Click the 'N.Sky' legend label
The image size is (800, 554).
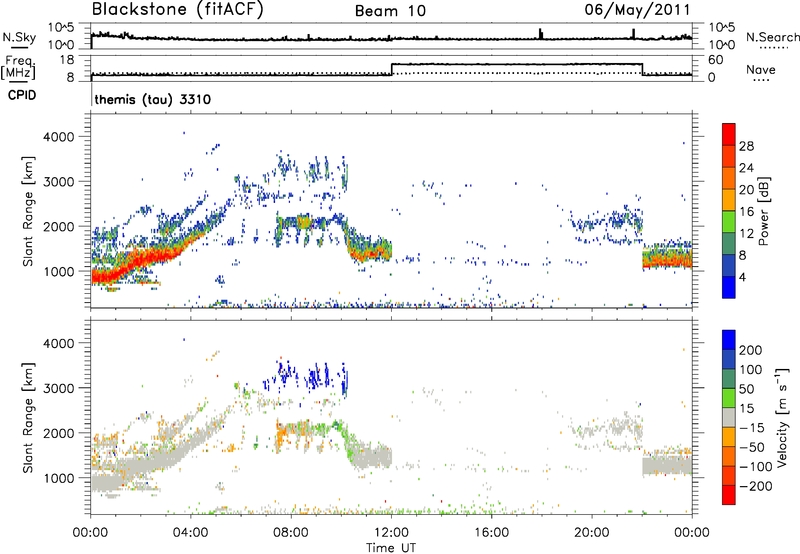coord(19,37)
